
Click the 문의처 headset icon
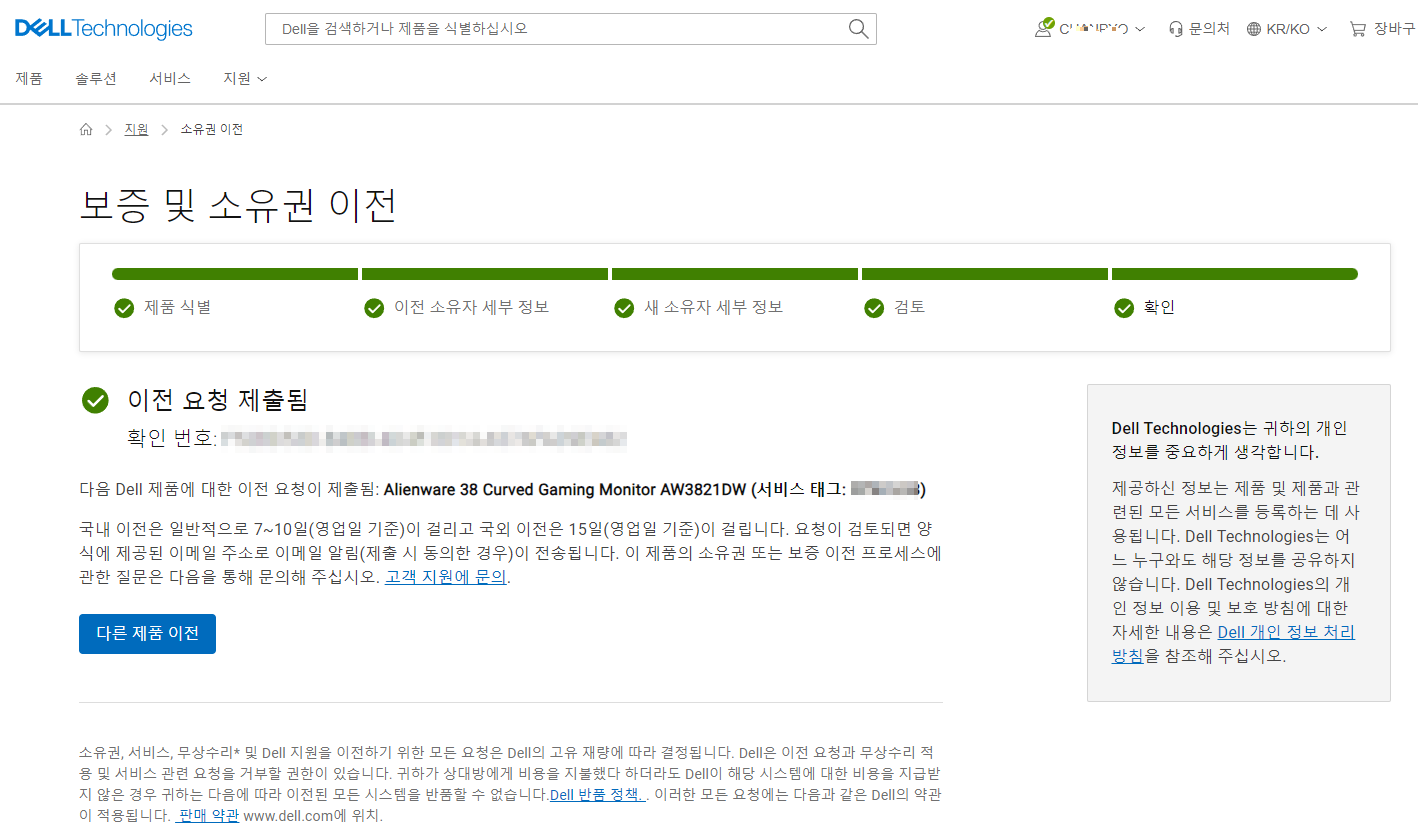pyautogui.click(x=1176, y=29)
